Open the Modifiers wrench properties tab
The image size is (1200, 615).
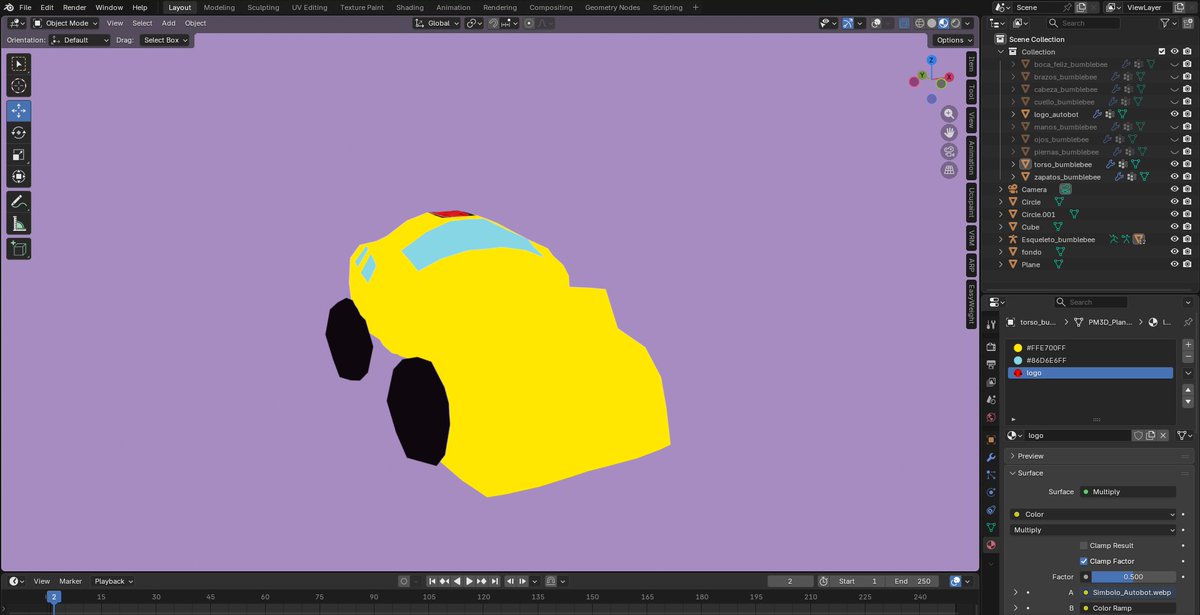[x=991, y=457]
